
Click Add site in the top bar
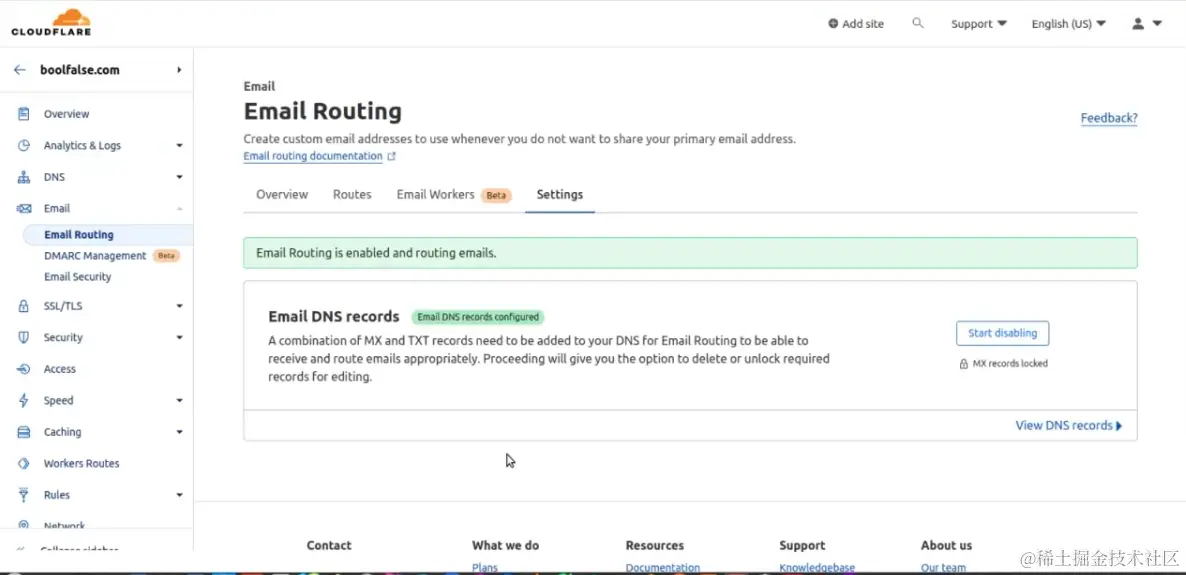tap(856, 23)
